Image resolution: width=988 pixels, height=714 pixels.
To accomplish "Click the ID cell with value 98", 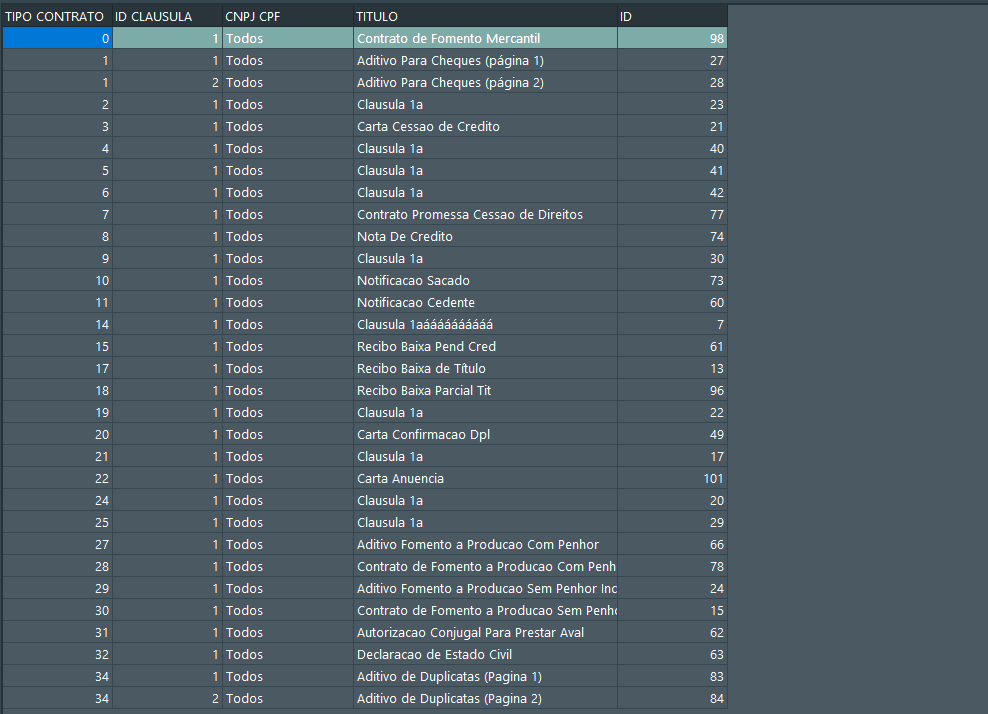I will (x=672, y=39).
